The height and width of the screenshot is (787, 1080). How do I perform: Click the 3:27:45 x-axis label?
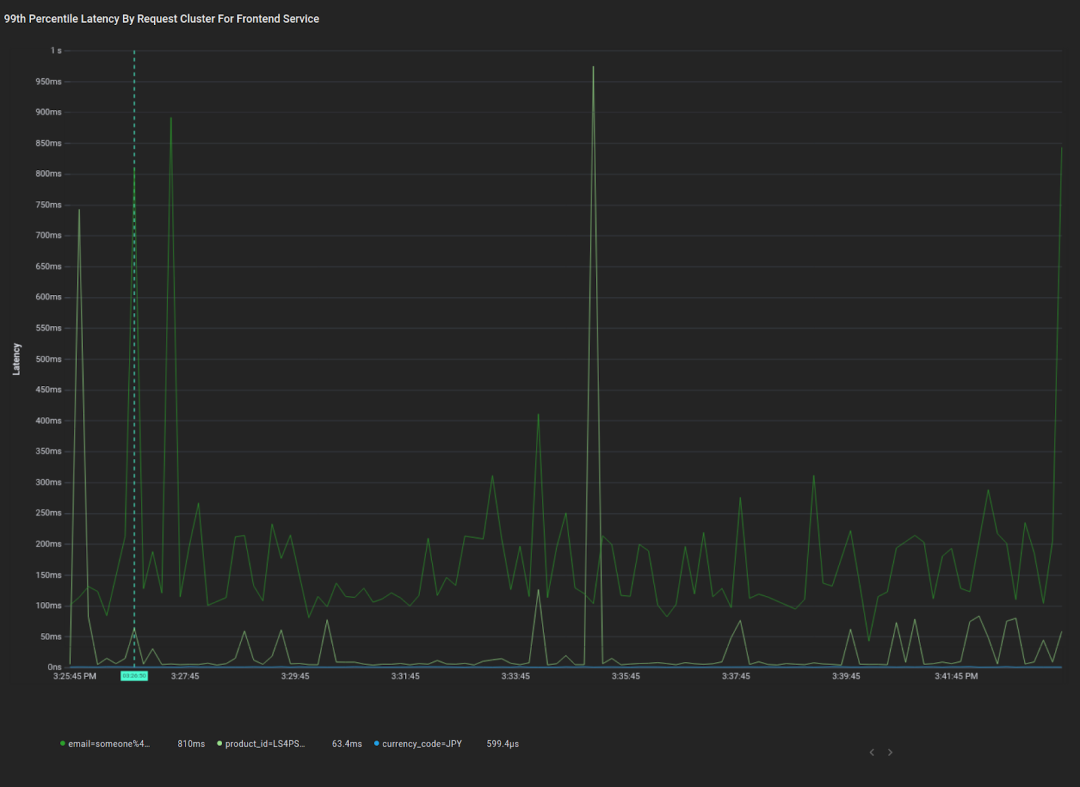pyautogui.click(x=185, y=676)
